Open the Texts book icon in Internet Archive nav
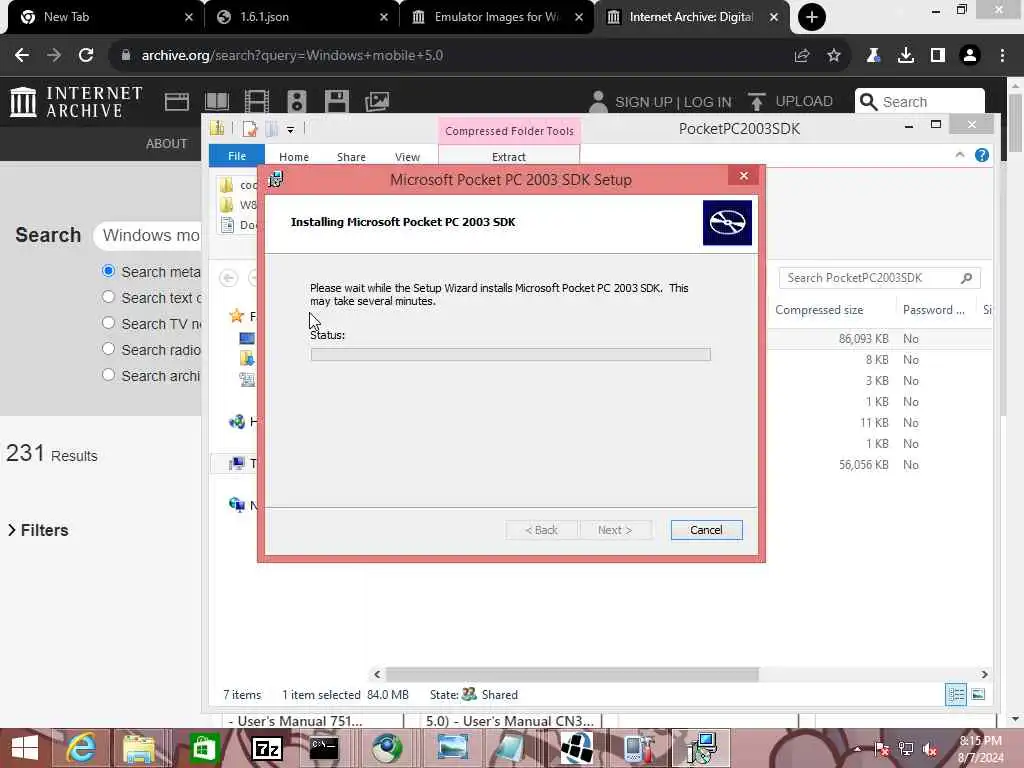Image resolution: width=1024 pixels, height=768 pixels. (217, 102)
